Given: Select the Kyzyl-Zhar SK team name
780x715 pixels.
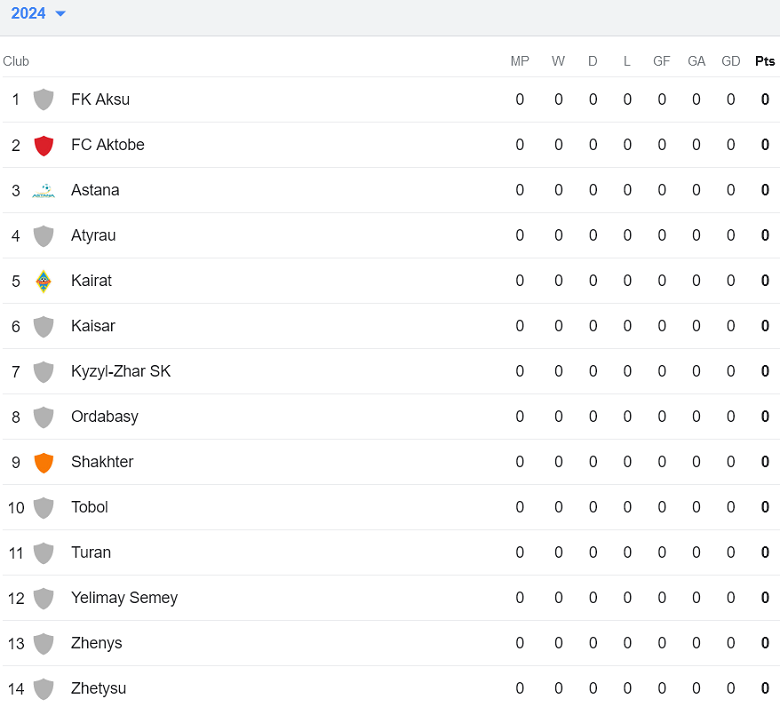Looking at the screenshot, I should 121,371.
